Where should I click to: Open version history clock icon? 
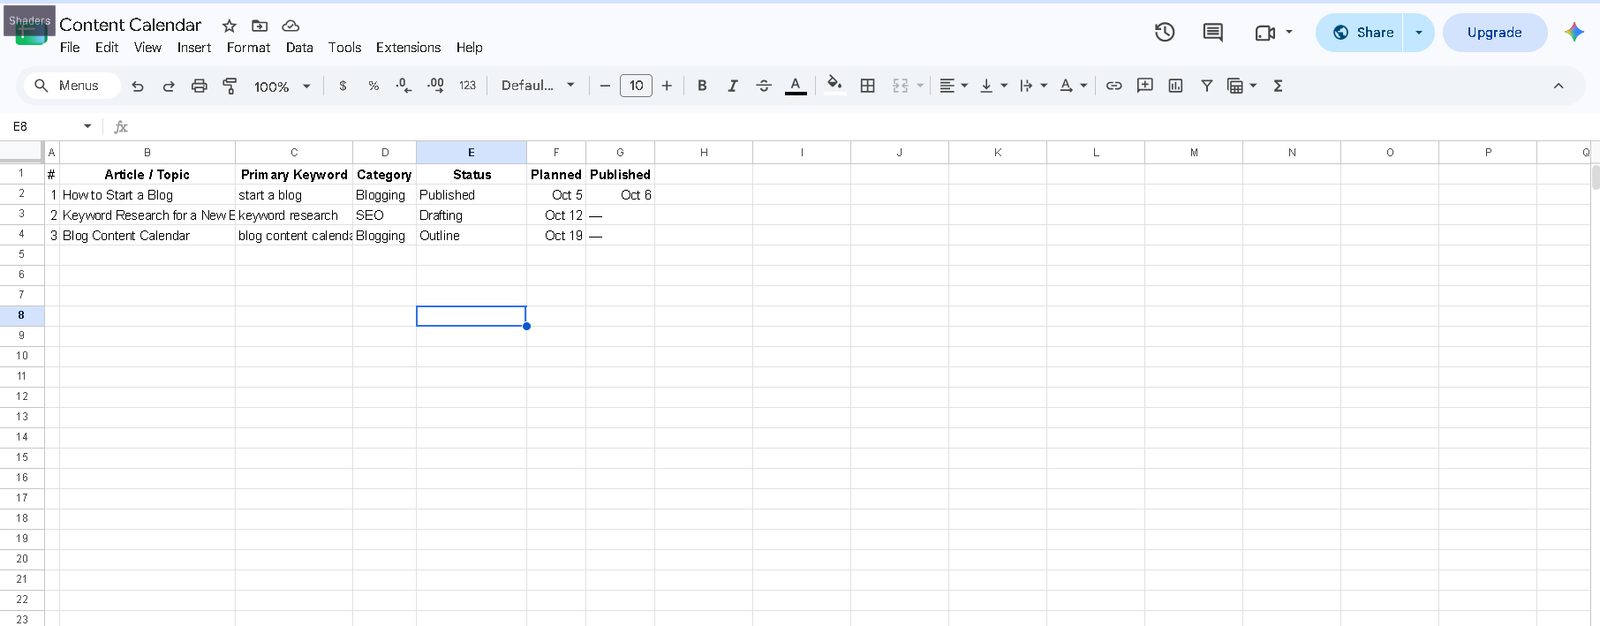pyautogui.click(x=1164, y=32)
